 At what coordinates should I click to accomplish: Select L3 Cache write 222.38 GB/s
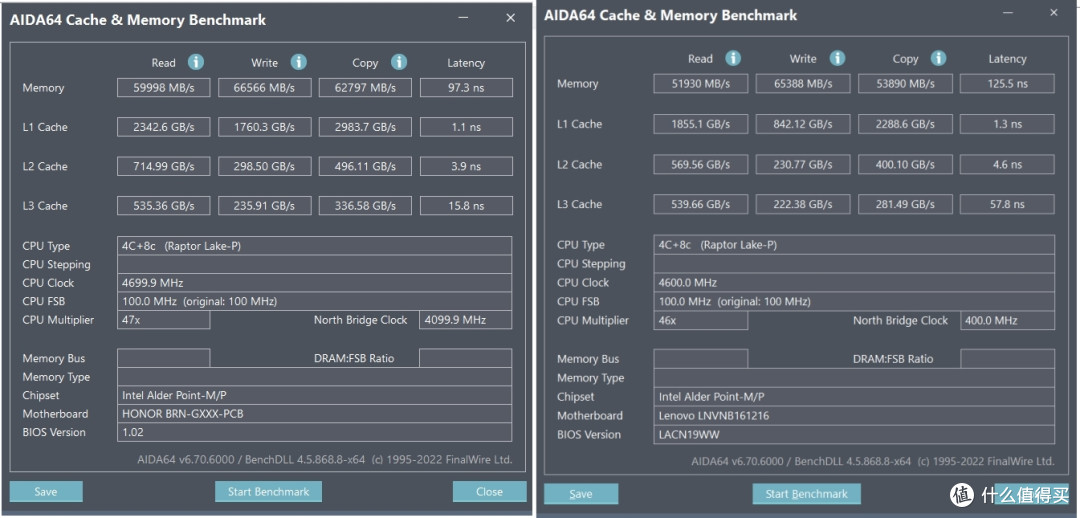803,205
